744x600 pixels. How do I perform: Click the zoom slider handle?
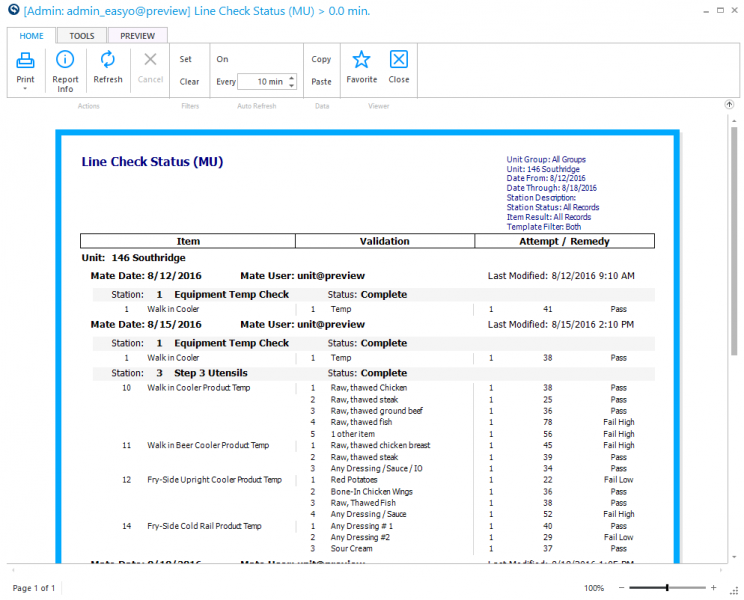[667, 588]
